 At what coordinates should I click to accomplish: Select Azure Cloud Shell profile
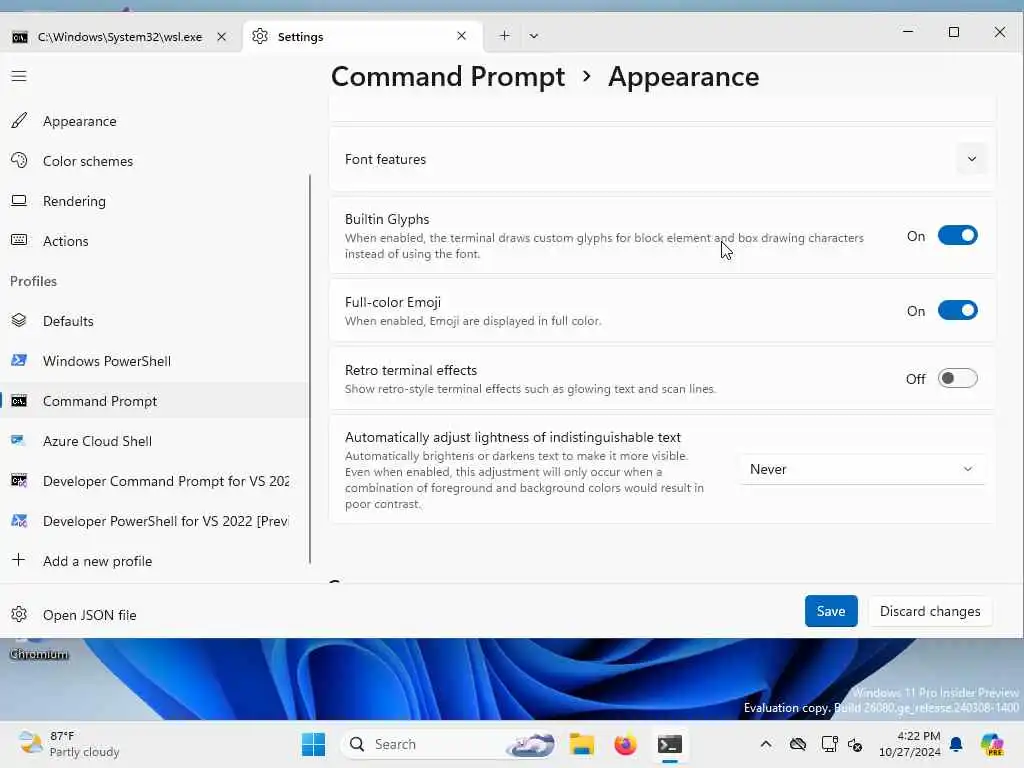[x=154, y=441]
